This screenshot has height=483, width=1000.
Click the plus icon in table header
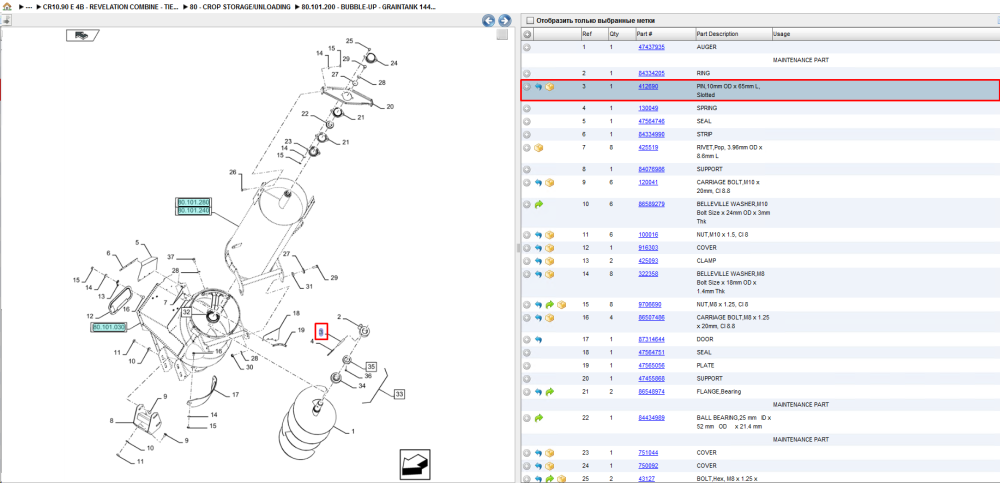coord(527,34)
